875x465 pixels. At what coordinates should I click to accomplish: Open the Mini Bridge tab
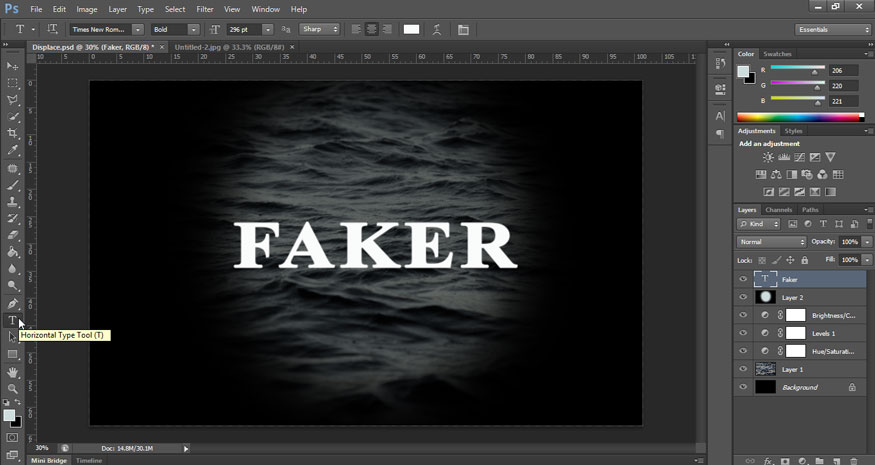tap(49, 461)
